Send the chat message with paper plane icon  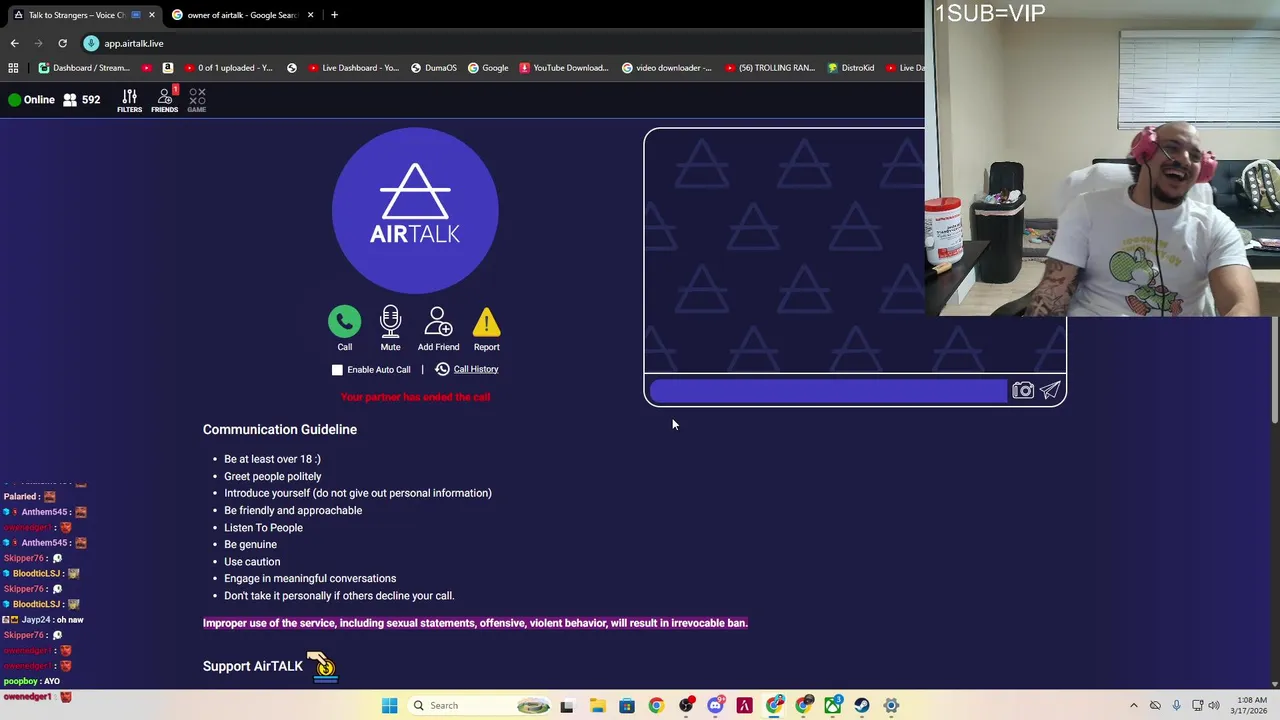[1050, 391]
